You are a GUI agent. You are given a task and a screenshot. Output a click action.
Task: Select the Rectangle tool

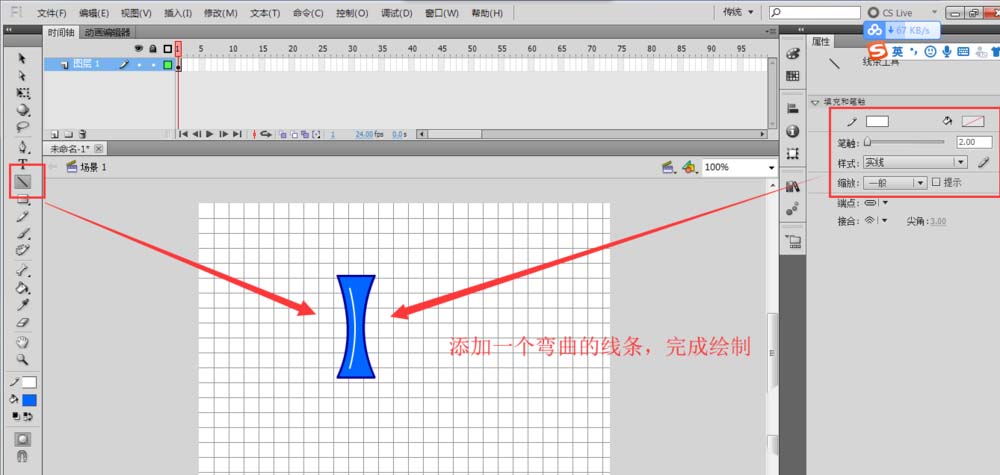coord(22,200)
